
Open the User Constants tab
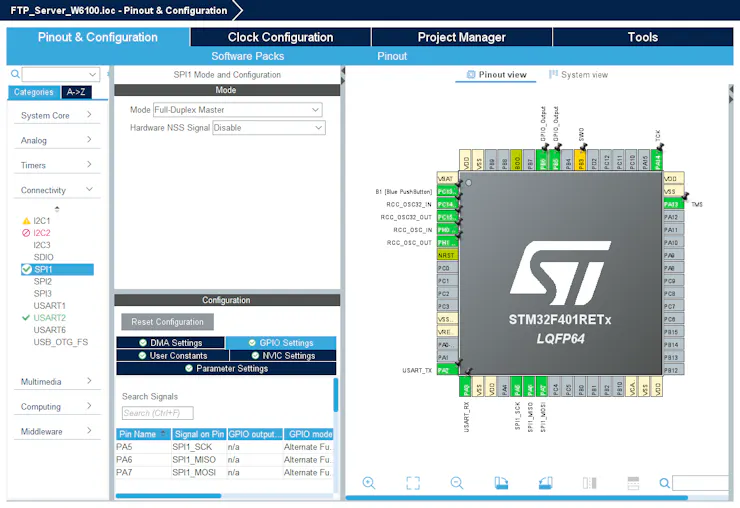tap(173, 356)
